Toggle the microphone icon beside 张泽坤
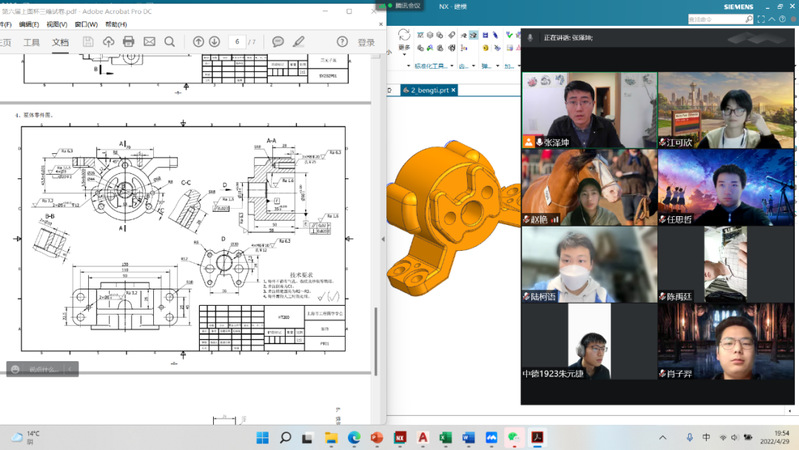The height and width of the screenshot is (450, 799). (x=540, y=143)
